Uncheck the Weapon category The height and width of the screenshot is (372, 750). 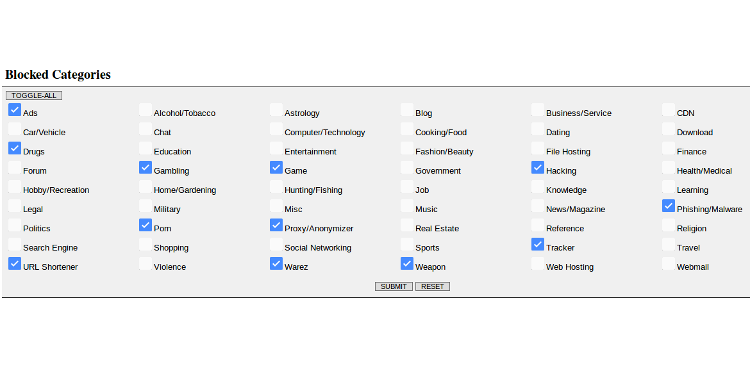[x=407, y=263]
